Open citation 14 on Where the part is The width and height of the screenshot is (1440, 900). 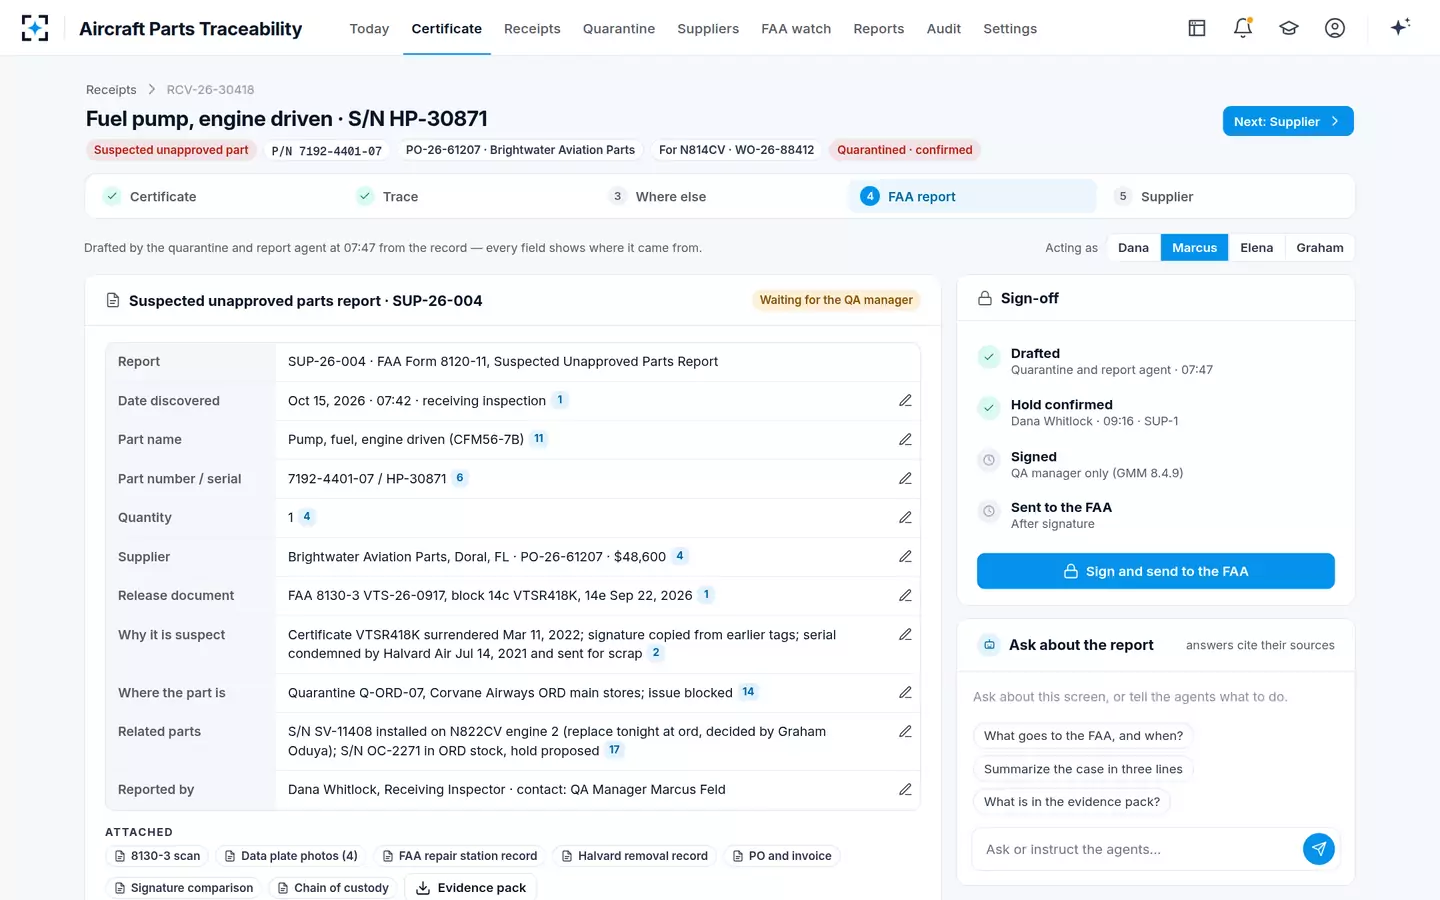point(748,692)
